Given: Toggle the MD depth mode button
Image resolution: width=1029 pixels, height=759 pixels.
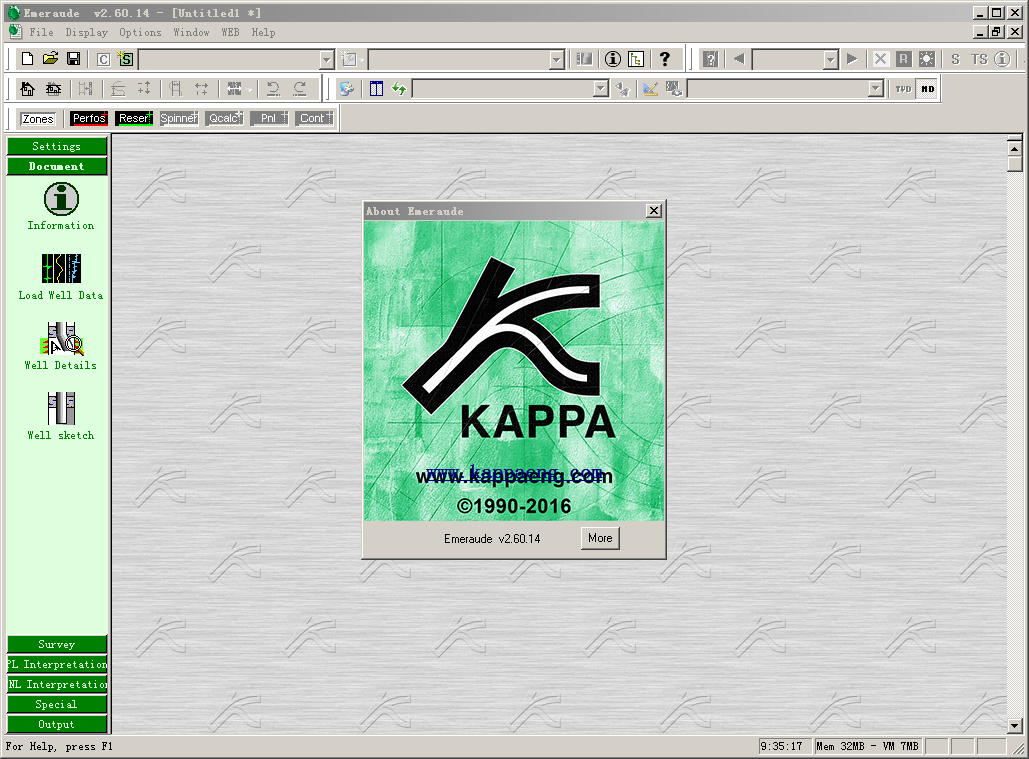Looking at the screenshot, I should point(927,89).
